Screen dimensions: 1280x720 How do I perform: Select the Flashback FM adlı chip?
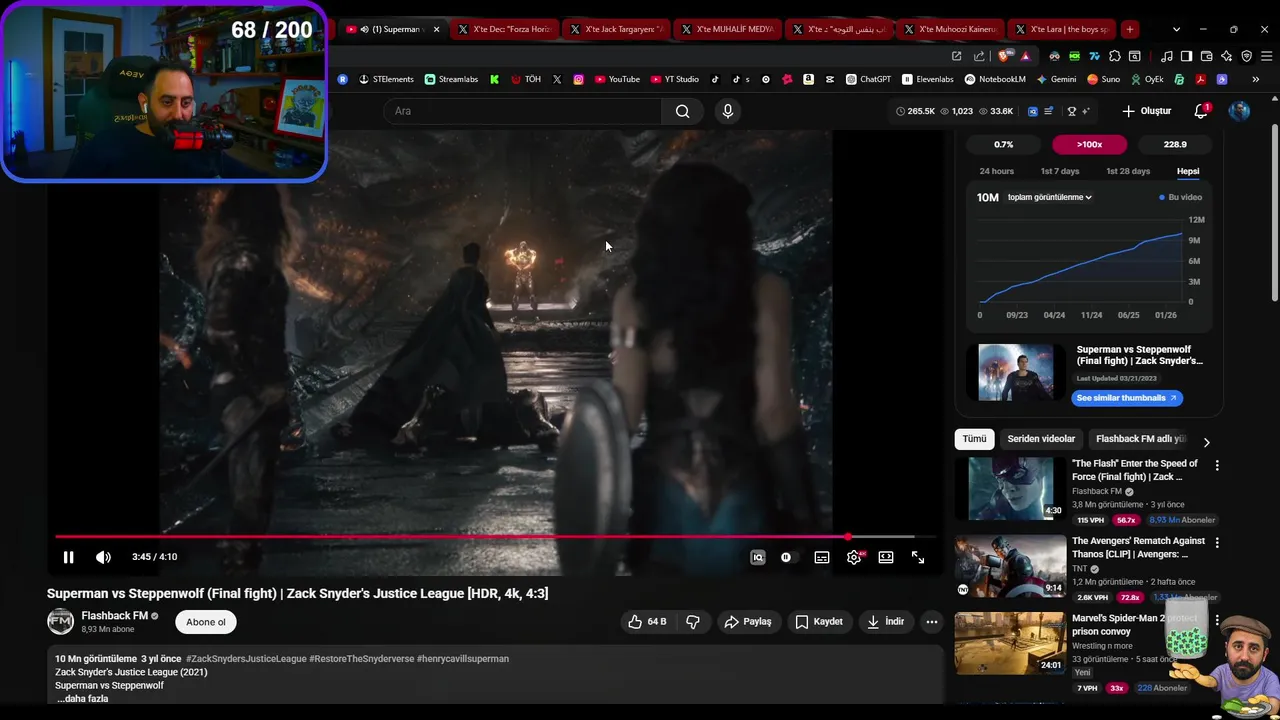pos(1140,439)
